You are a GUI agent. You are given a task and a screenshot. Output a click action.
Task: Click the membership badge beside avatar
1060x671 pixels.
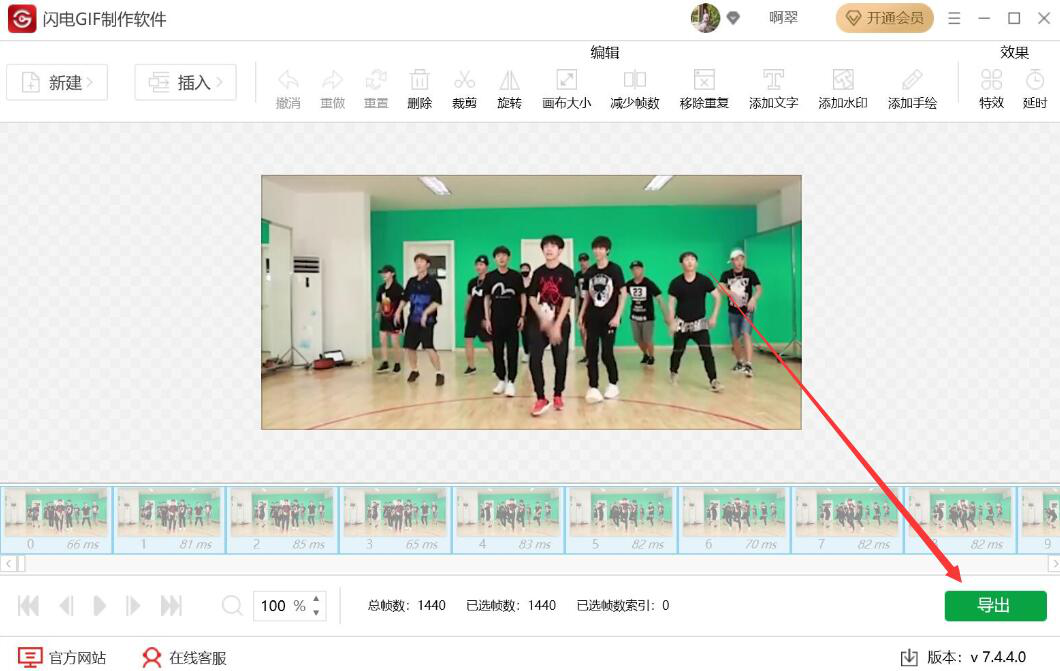[733, 18]
